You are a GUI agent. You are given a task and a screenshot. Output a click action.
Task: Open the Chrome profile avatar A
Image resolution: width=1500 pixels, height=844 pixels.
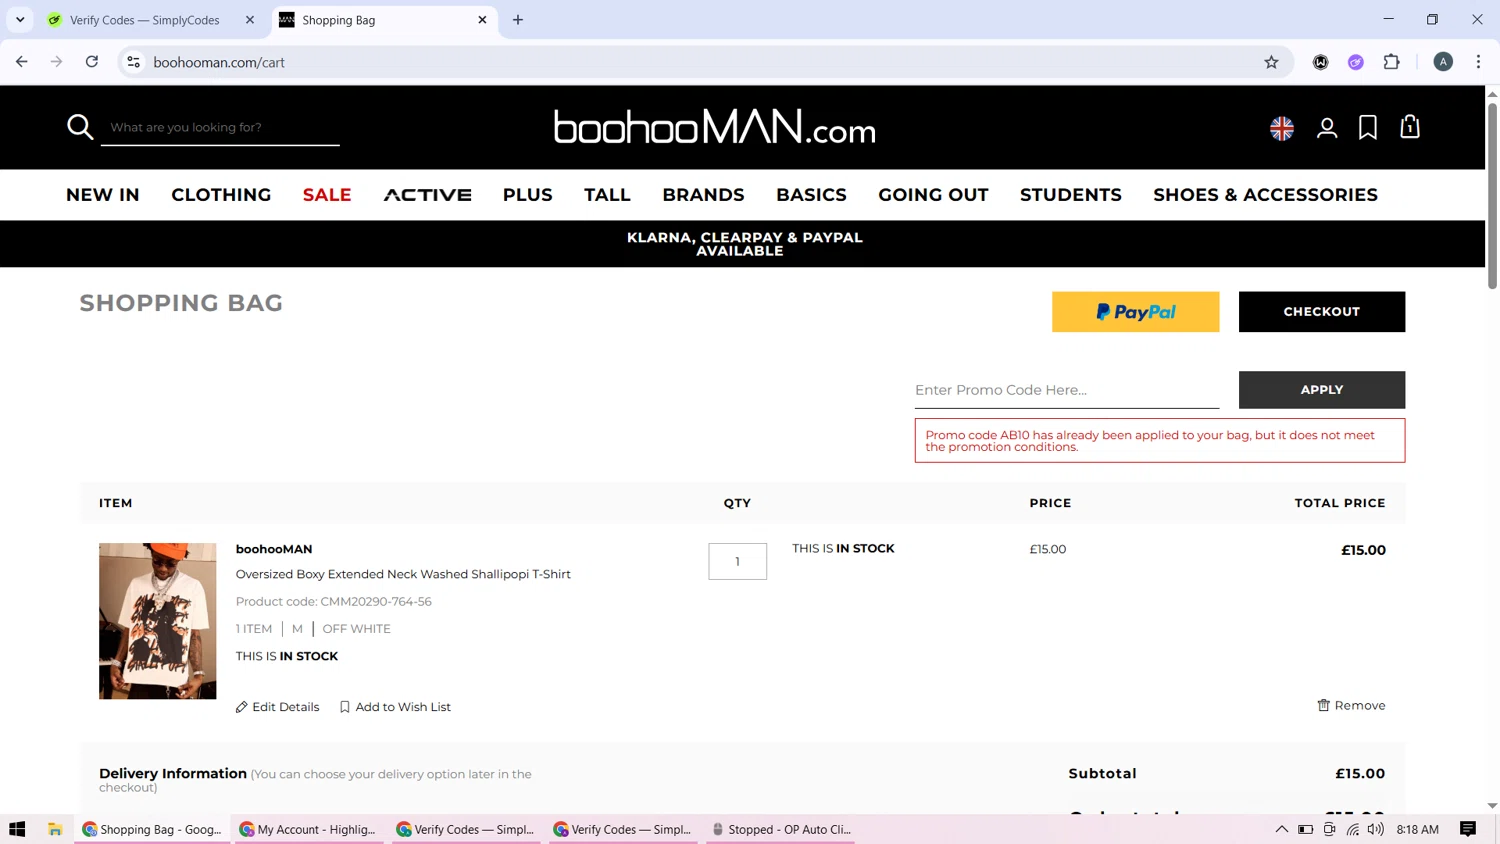[1443, 62]
